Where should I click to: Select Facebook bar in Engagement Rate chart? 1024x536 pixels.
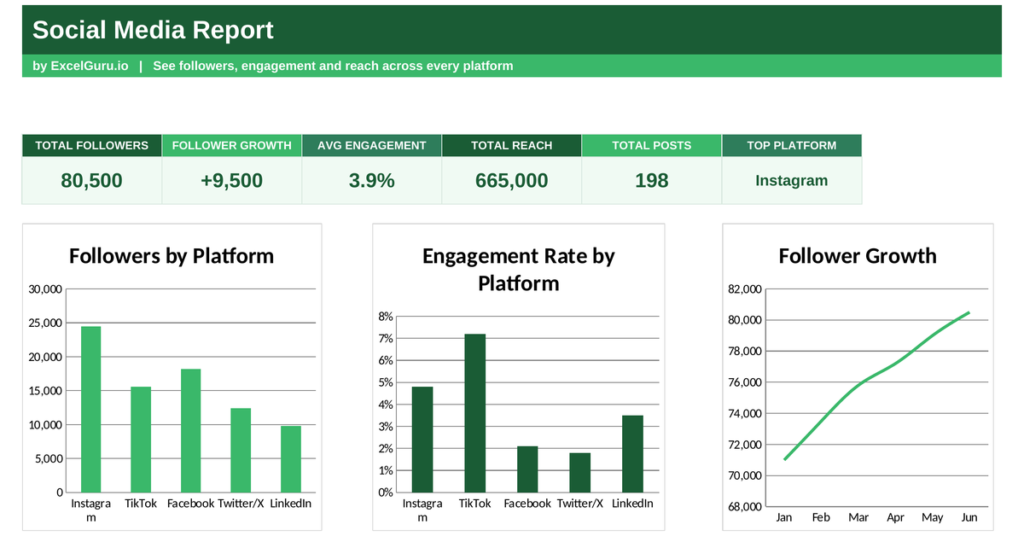pyautogui.click(x=528, y=469)
